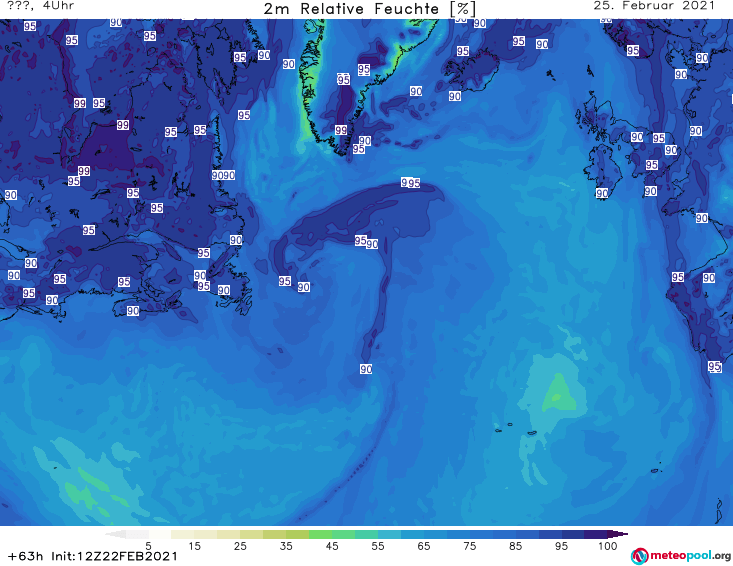This screenshot has height=566, width=733.
Task: Click the '15' tick label on the legend
Action: (194, 546)
